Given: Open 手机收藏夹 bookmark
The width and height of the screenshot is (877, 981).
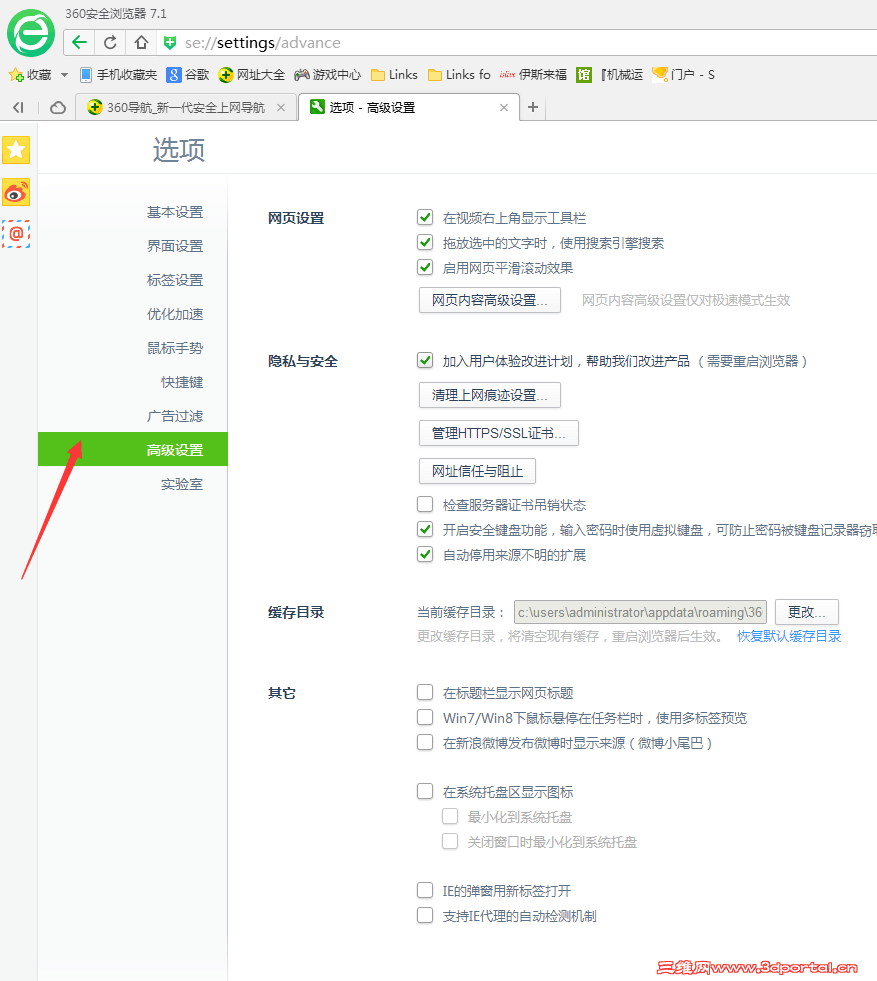Looking at the screenshot, I should tap(118, 75).
